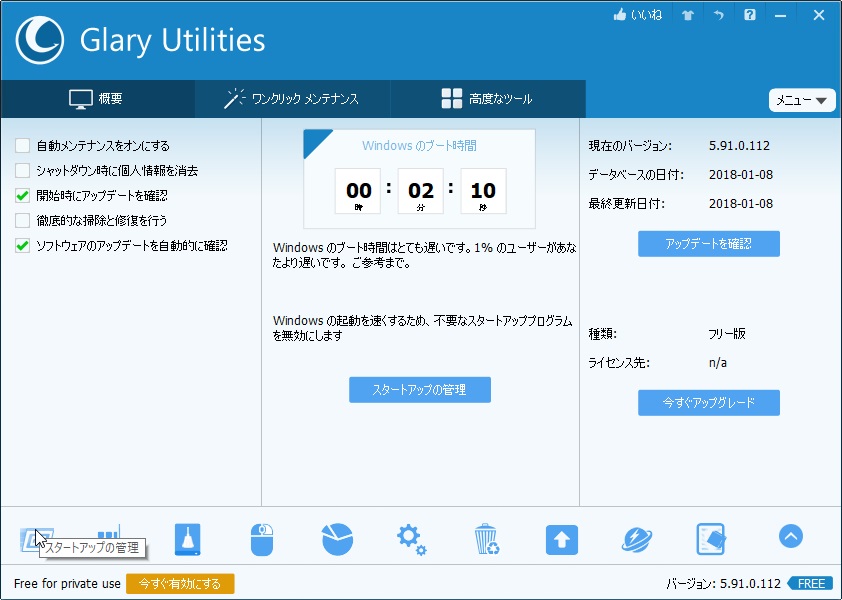842x600 pixels.
Task: Click the trash can uninstaller icon
Action: click(487, 537)
